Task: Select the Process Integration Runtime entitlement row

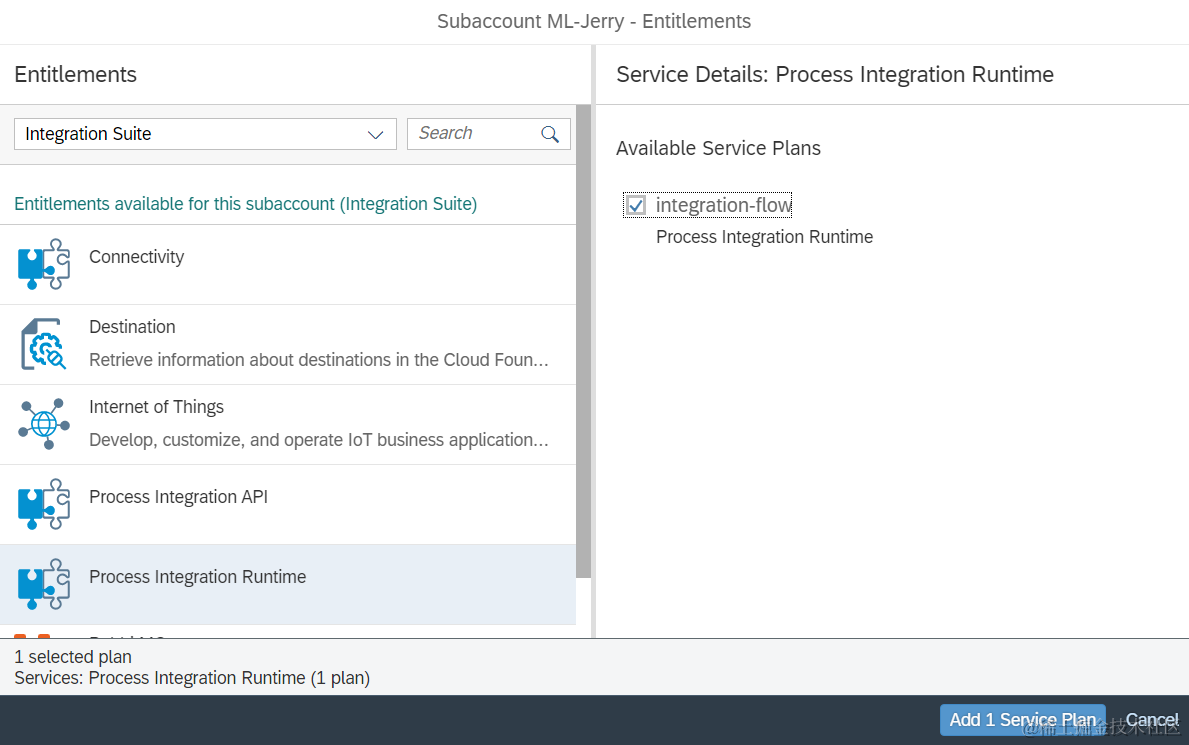Action: click(300, 584)
